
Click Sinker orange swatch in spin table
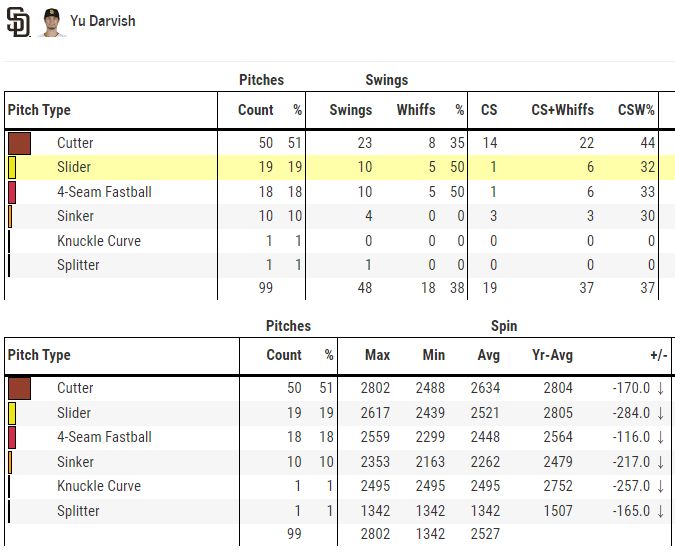coord(10,462)
